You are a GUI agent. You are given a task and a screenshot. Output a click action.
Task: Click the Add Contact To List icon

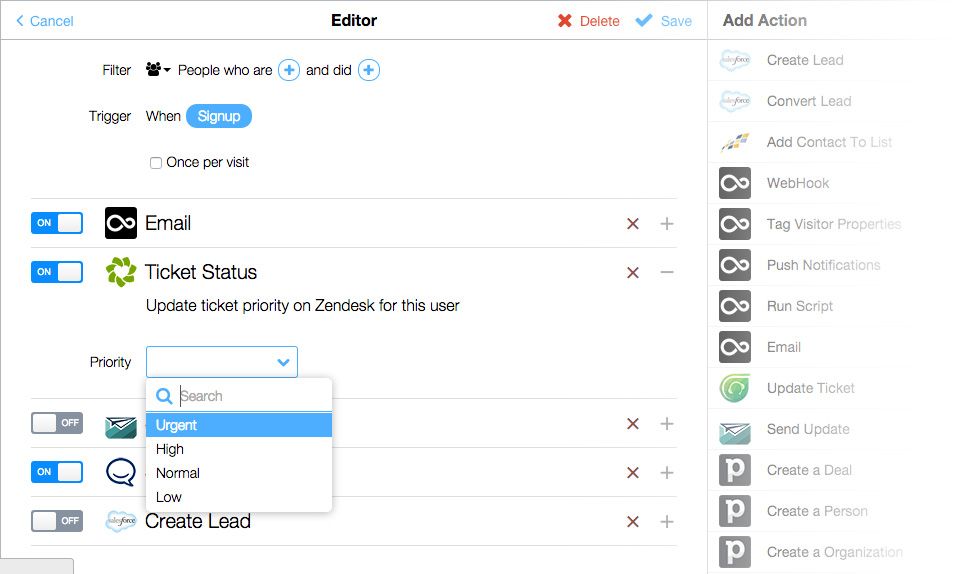[x=735, y=142]
